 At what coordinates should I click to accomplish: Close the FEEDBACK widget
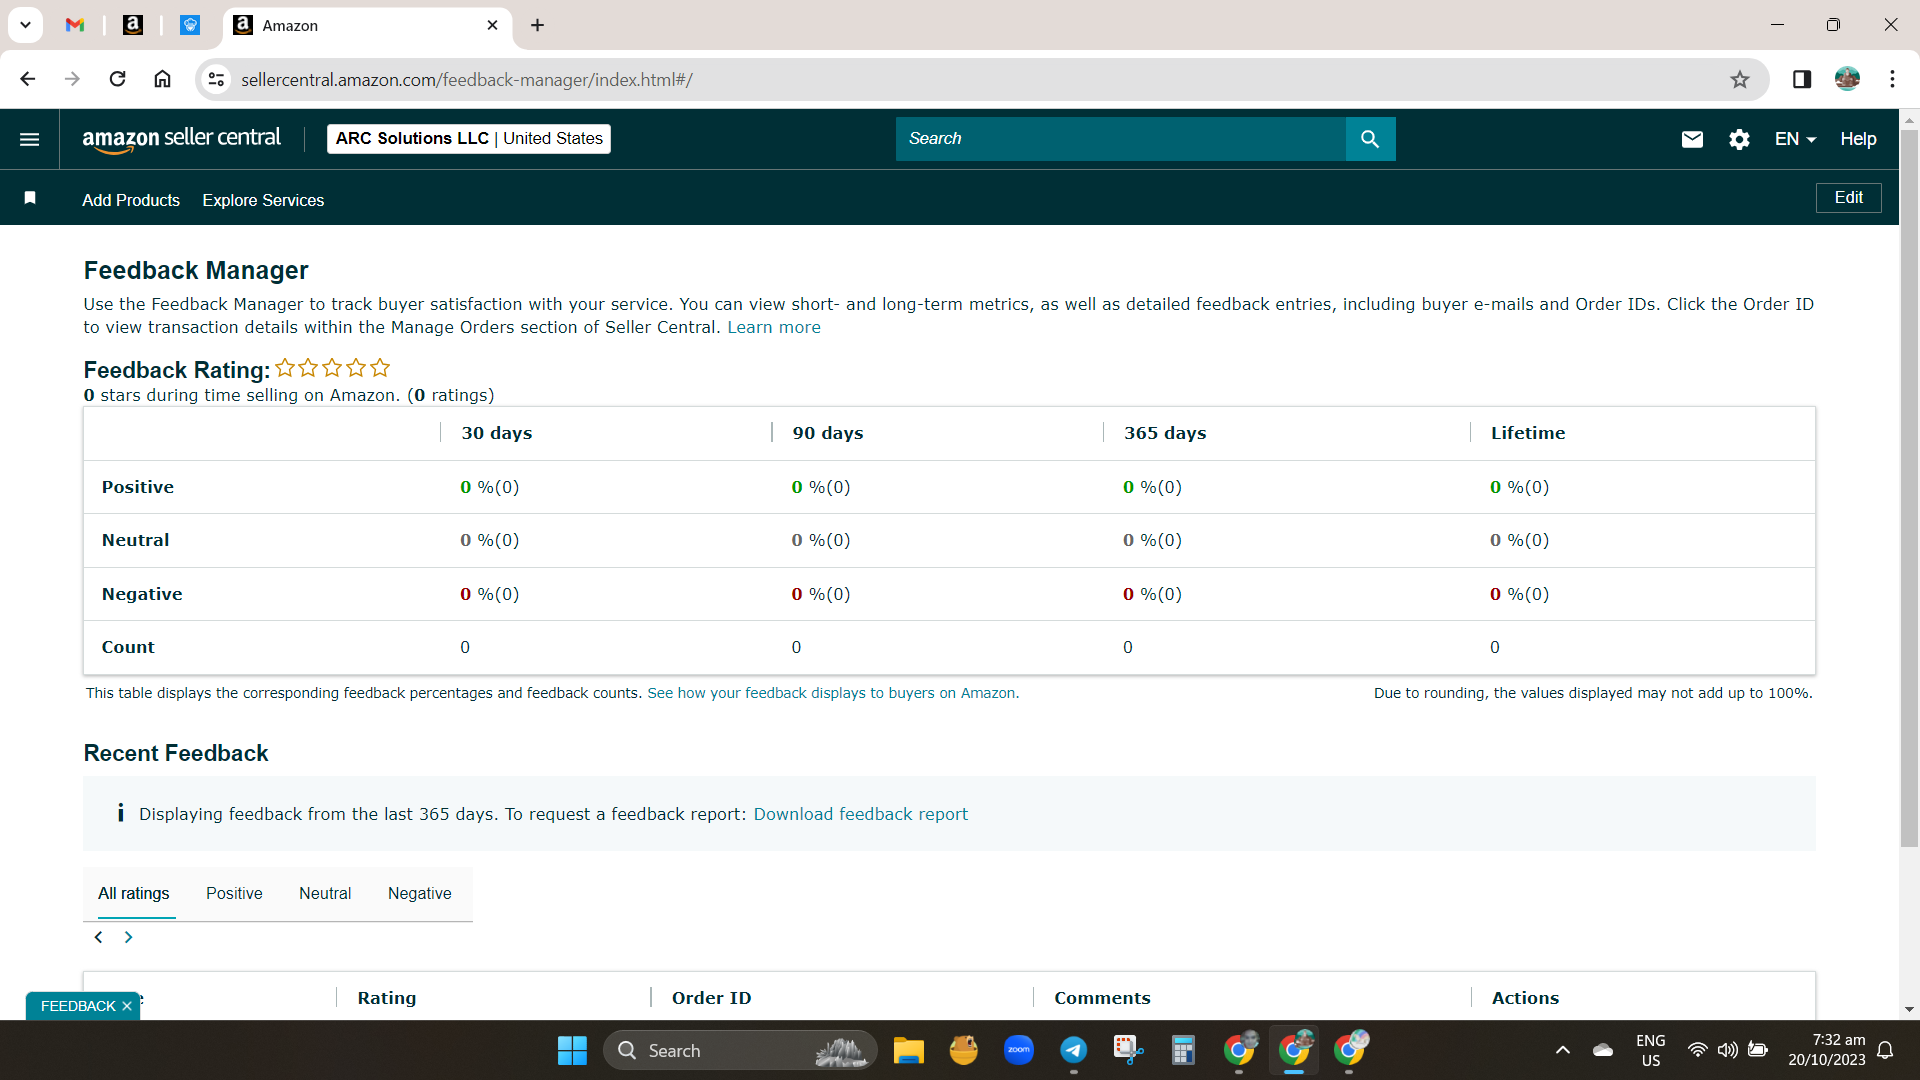click(127, 1006)
